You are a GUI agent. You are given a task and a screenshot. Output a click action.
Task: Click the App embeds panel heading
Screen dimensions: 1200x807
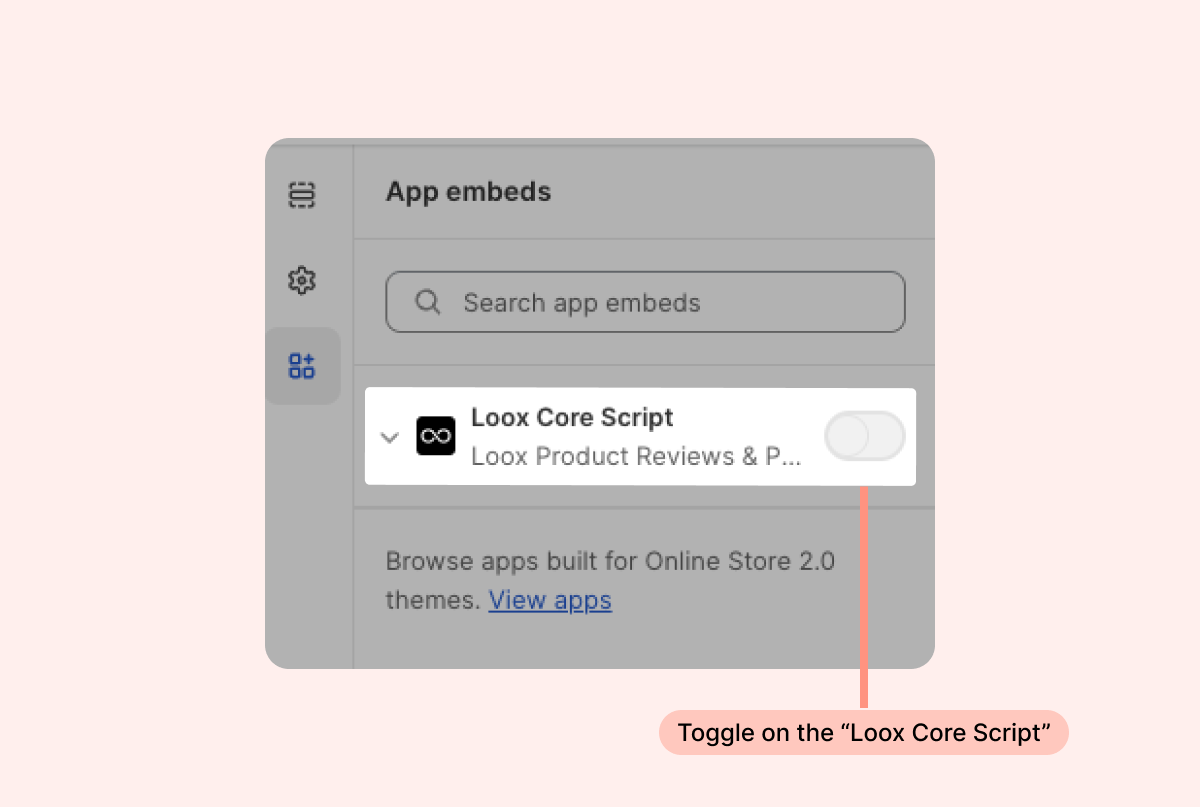(x=468, y=191)
